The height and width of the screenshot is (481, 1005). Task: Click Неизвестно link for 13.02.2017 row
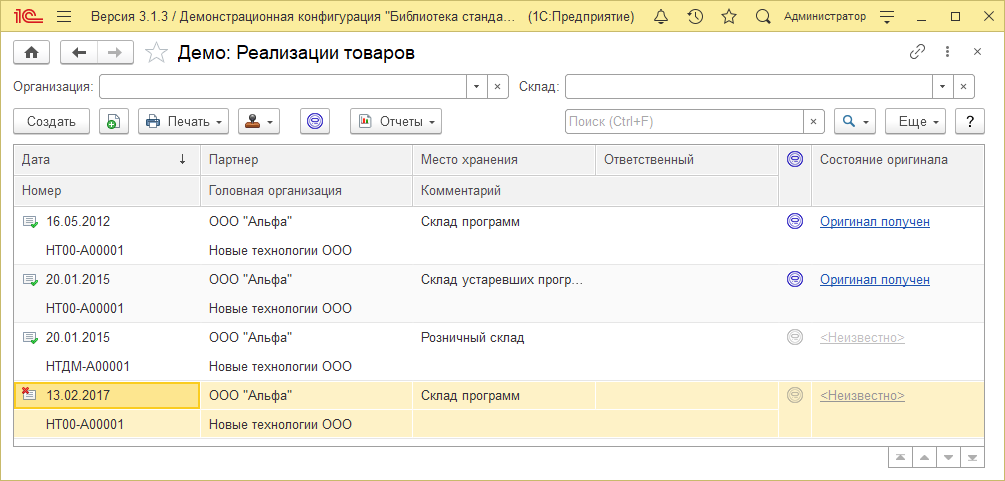[863, 396]
